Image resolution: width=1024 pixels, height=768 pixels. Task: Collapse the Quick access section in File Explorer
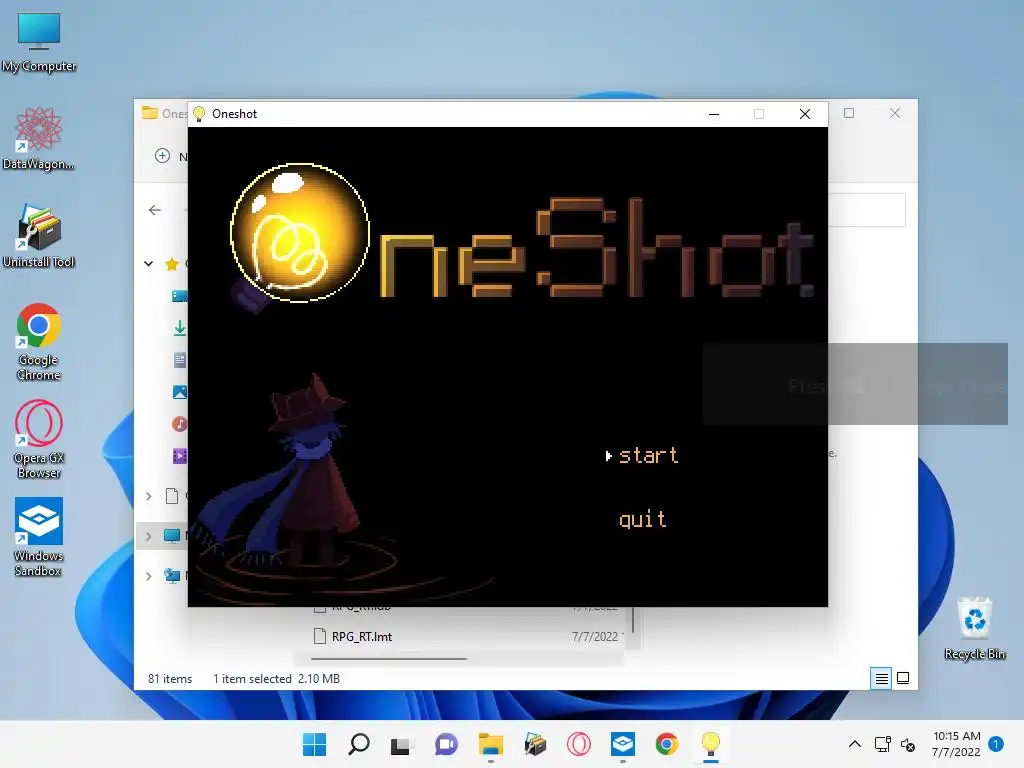[149, 264]
